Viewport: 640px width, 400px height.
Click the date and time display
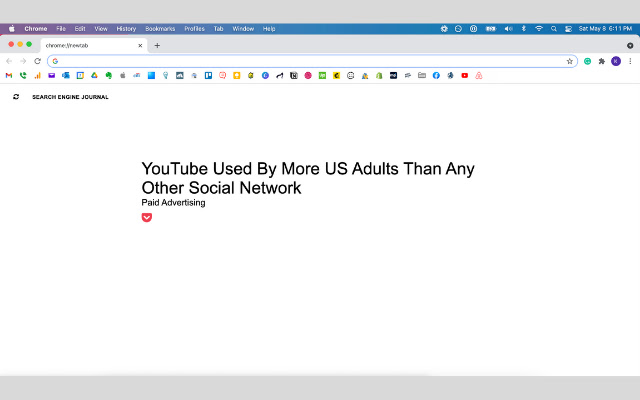click(x=605, y=29)
